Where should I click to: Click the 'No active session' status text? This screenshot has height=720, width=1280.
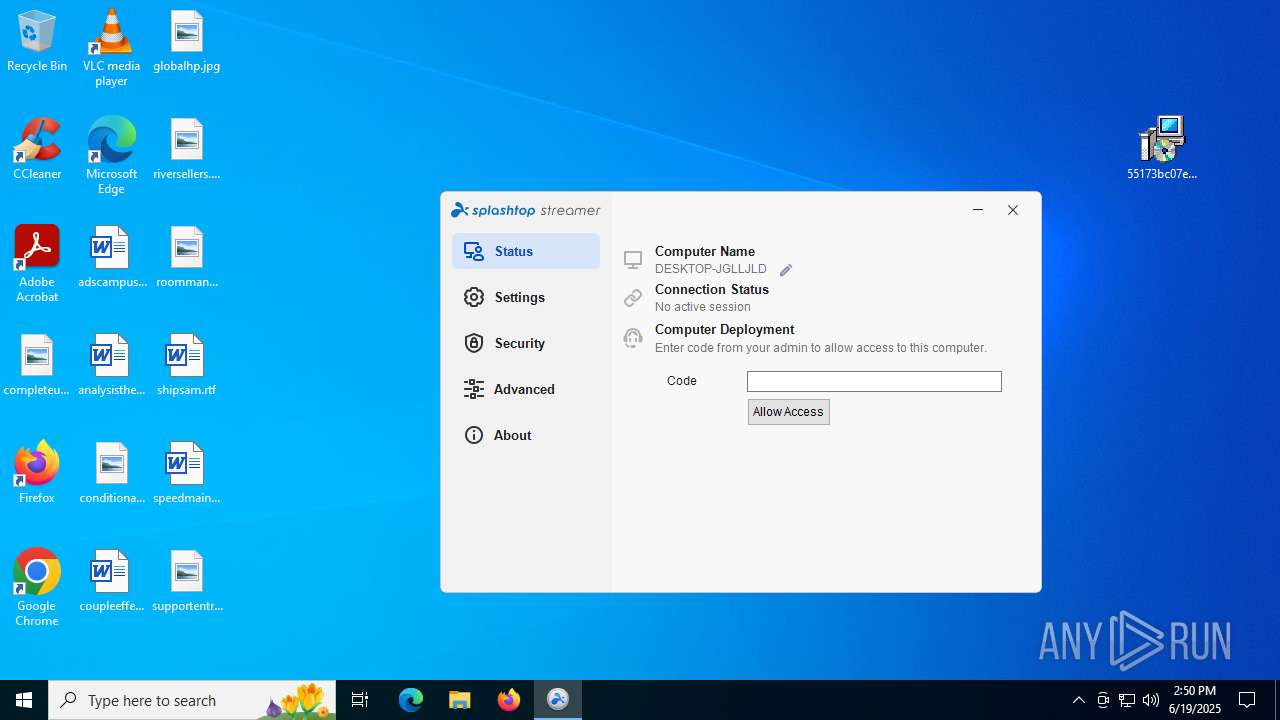tap(703, 307)
